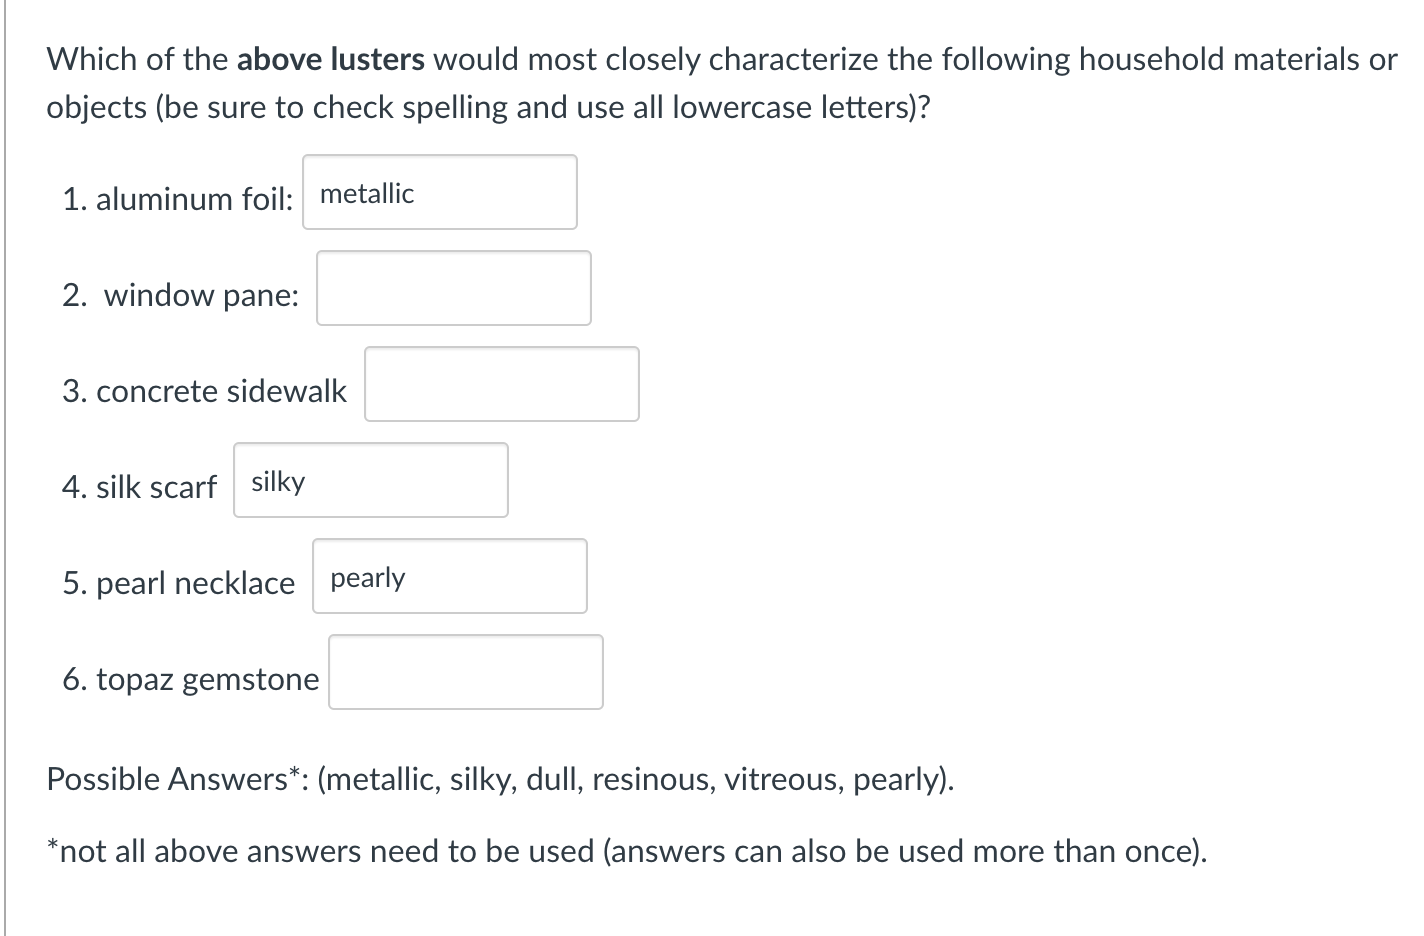Click the word 'dull' in possible answers
This screenshot has height=936, width=1424.
click(553, 779)
